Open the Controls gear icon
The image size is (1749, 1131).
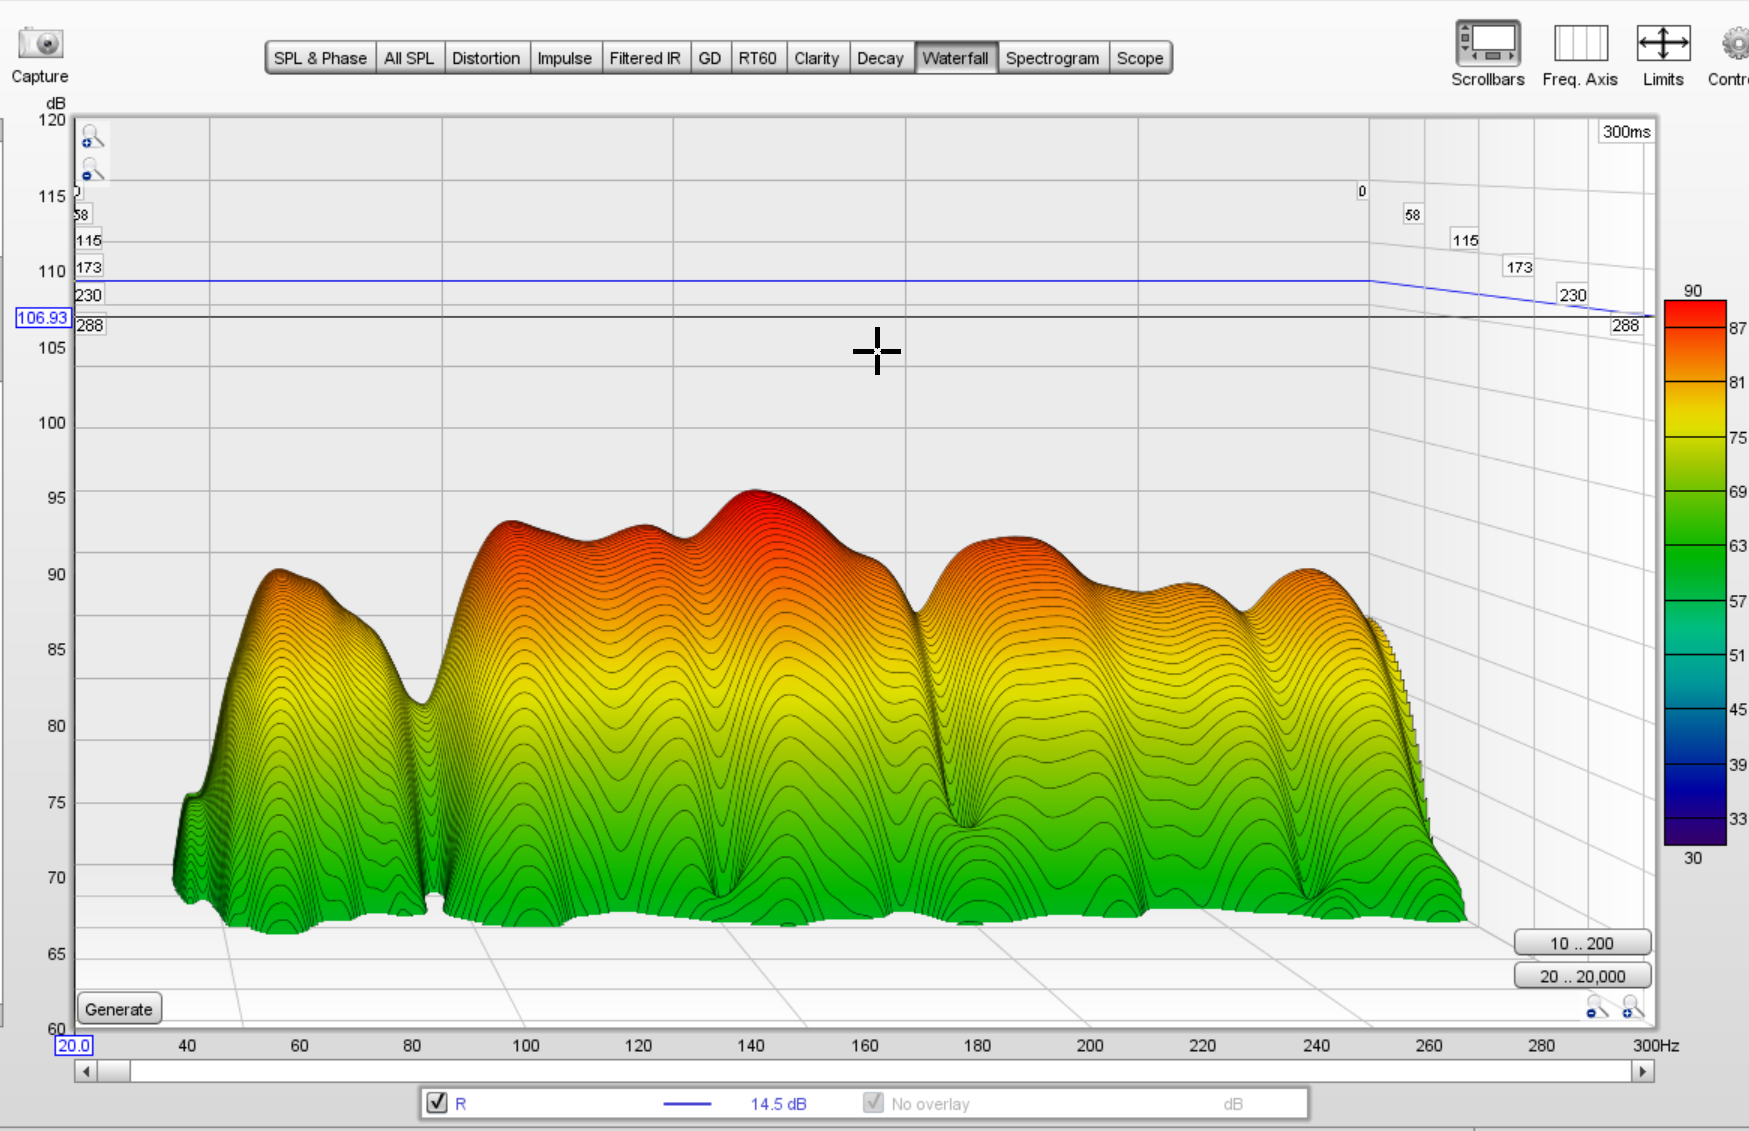point(1735,44)
